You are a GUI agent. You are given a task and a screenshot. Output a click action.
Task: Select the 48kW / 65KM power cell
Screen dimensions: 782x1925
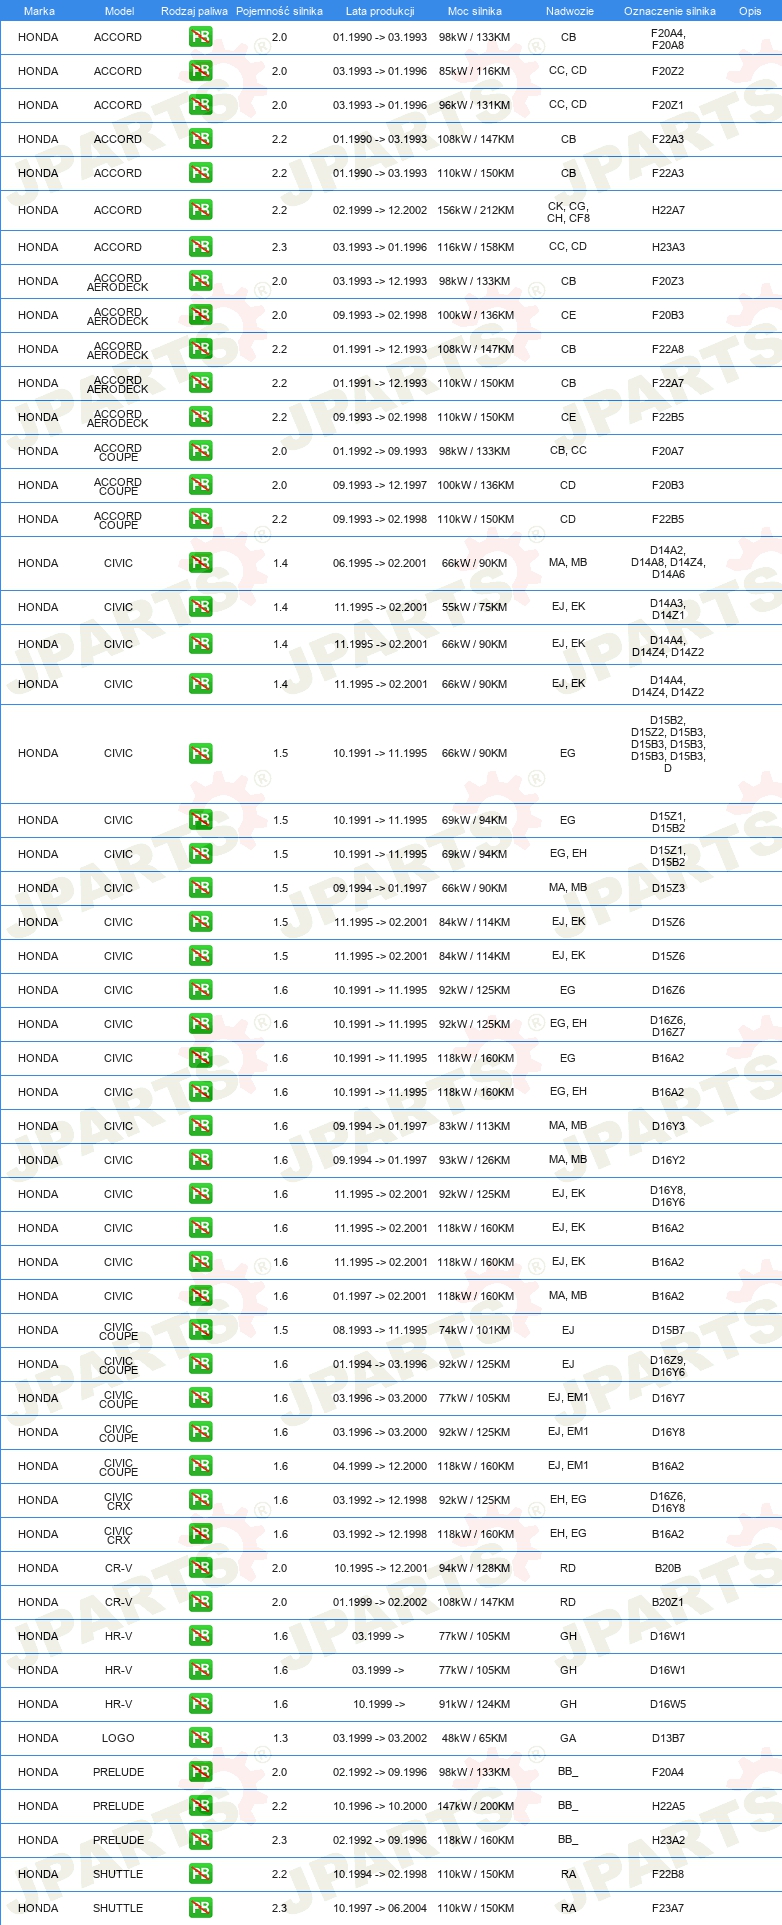[475, 1738]
